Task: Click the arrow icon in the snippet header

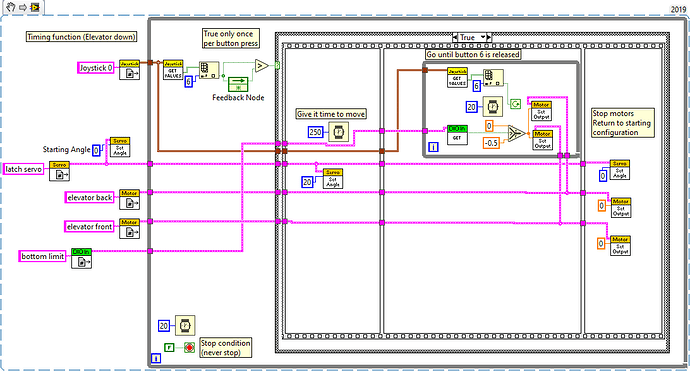Action: (x=23, y=7)
